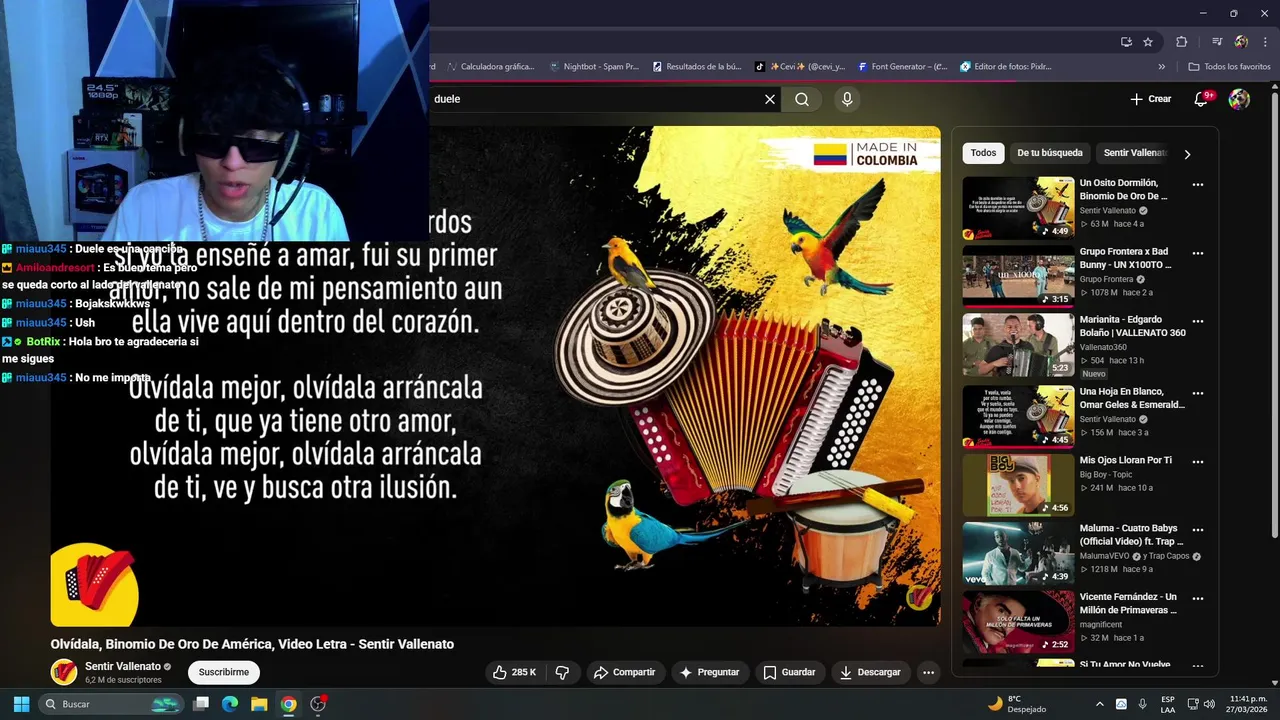Image resolution: width=1280 pixels, height=720 pixels.
Task: Open options for Marianita video
Action: tap(1197, 322)
